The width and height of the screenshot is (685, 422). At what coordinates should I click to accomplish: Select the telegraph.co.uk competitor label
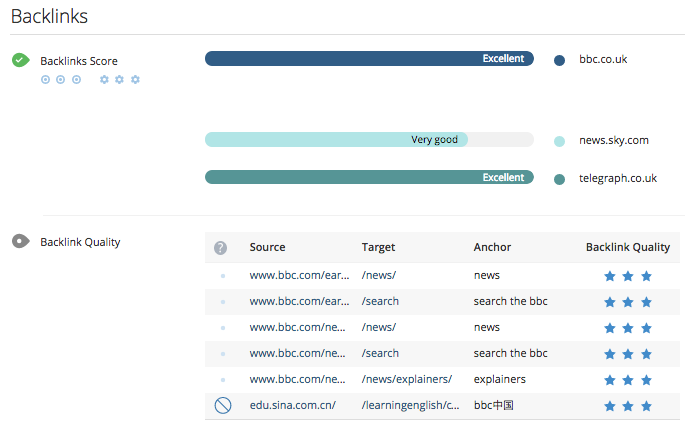tap(618, 178)
